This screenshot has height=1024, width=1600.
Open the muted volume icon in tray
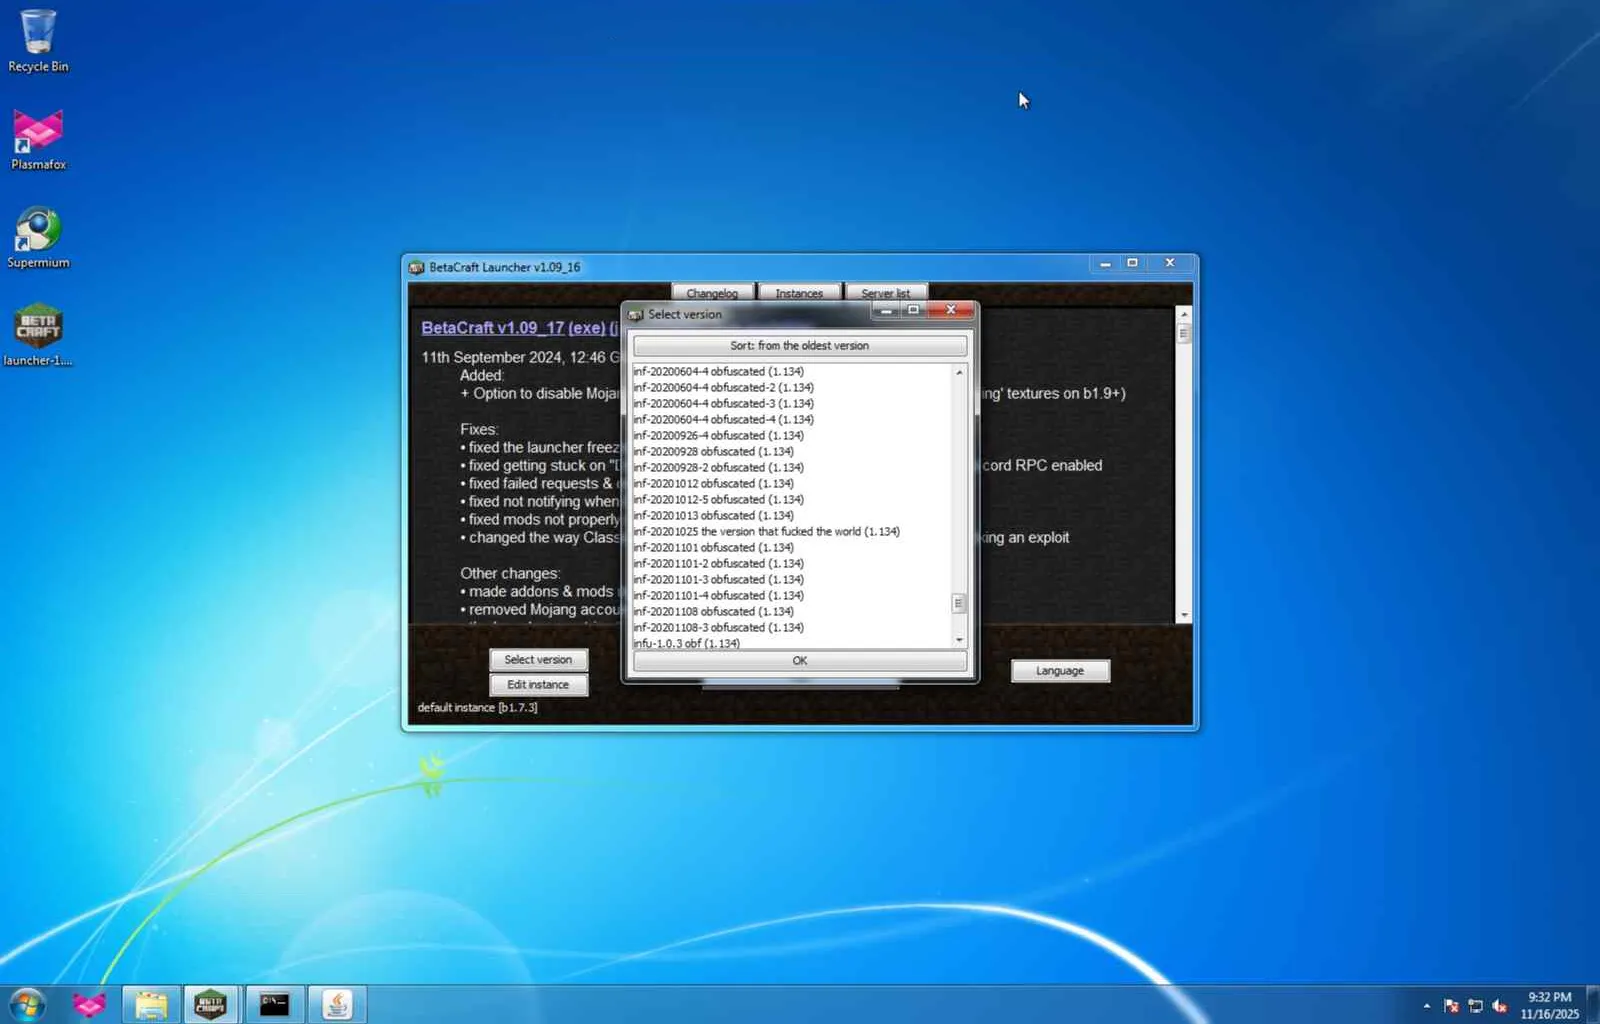[1499, 1006]
